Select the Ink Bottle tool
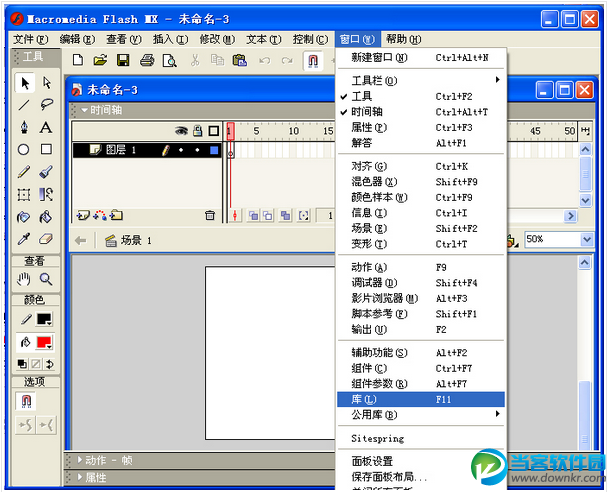The height and width of the screenshot is (492, 607). (24, 217)
